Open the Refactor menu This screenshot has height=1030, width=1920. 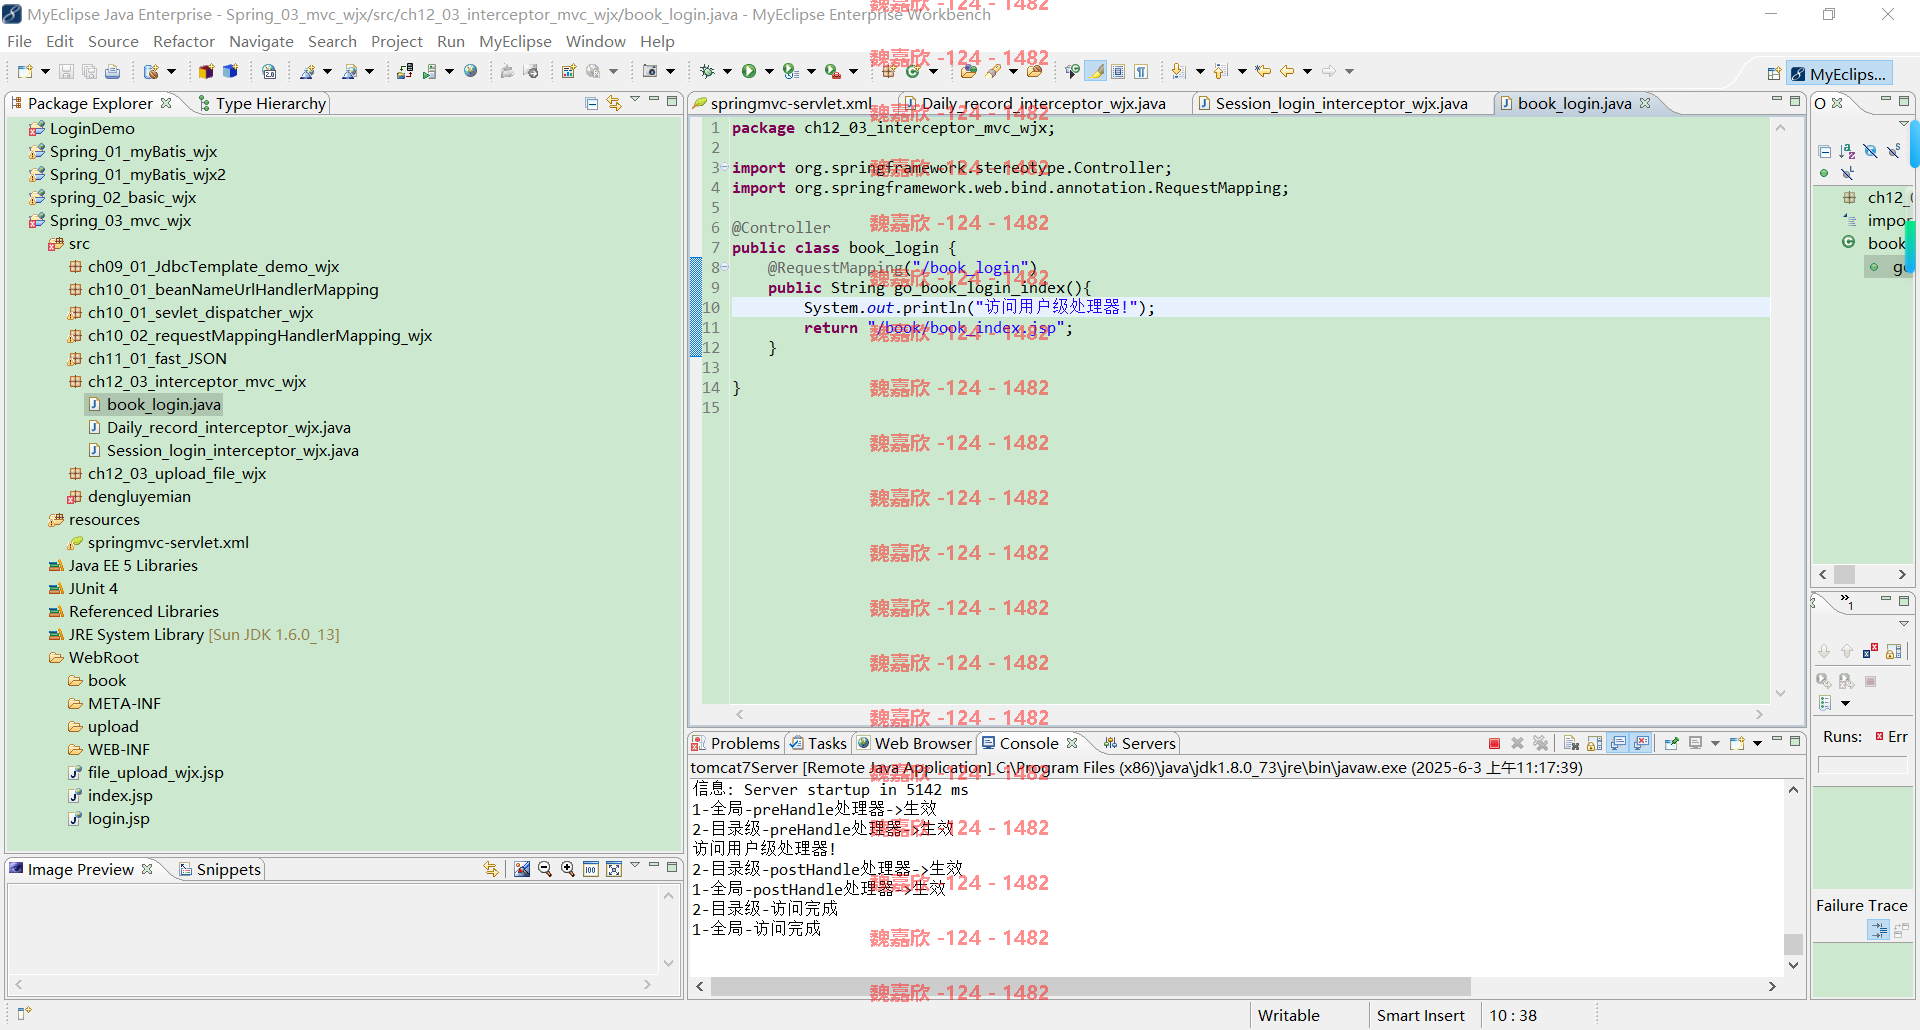[183, 41]
